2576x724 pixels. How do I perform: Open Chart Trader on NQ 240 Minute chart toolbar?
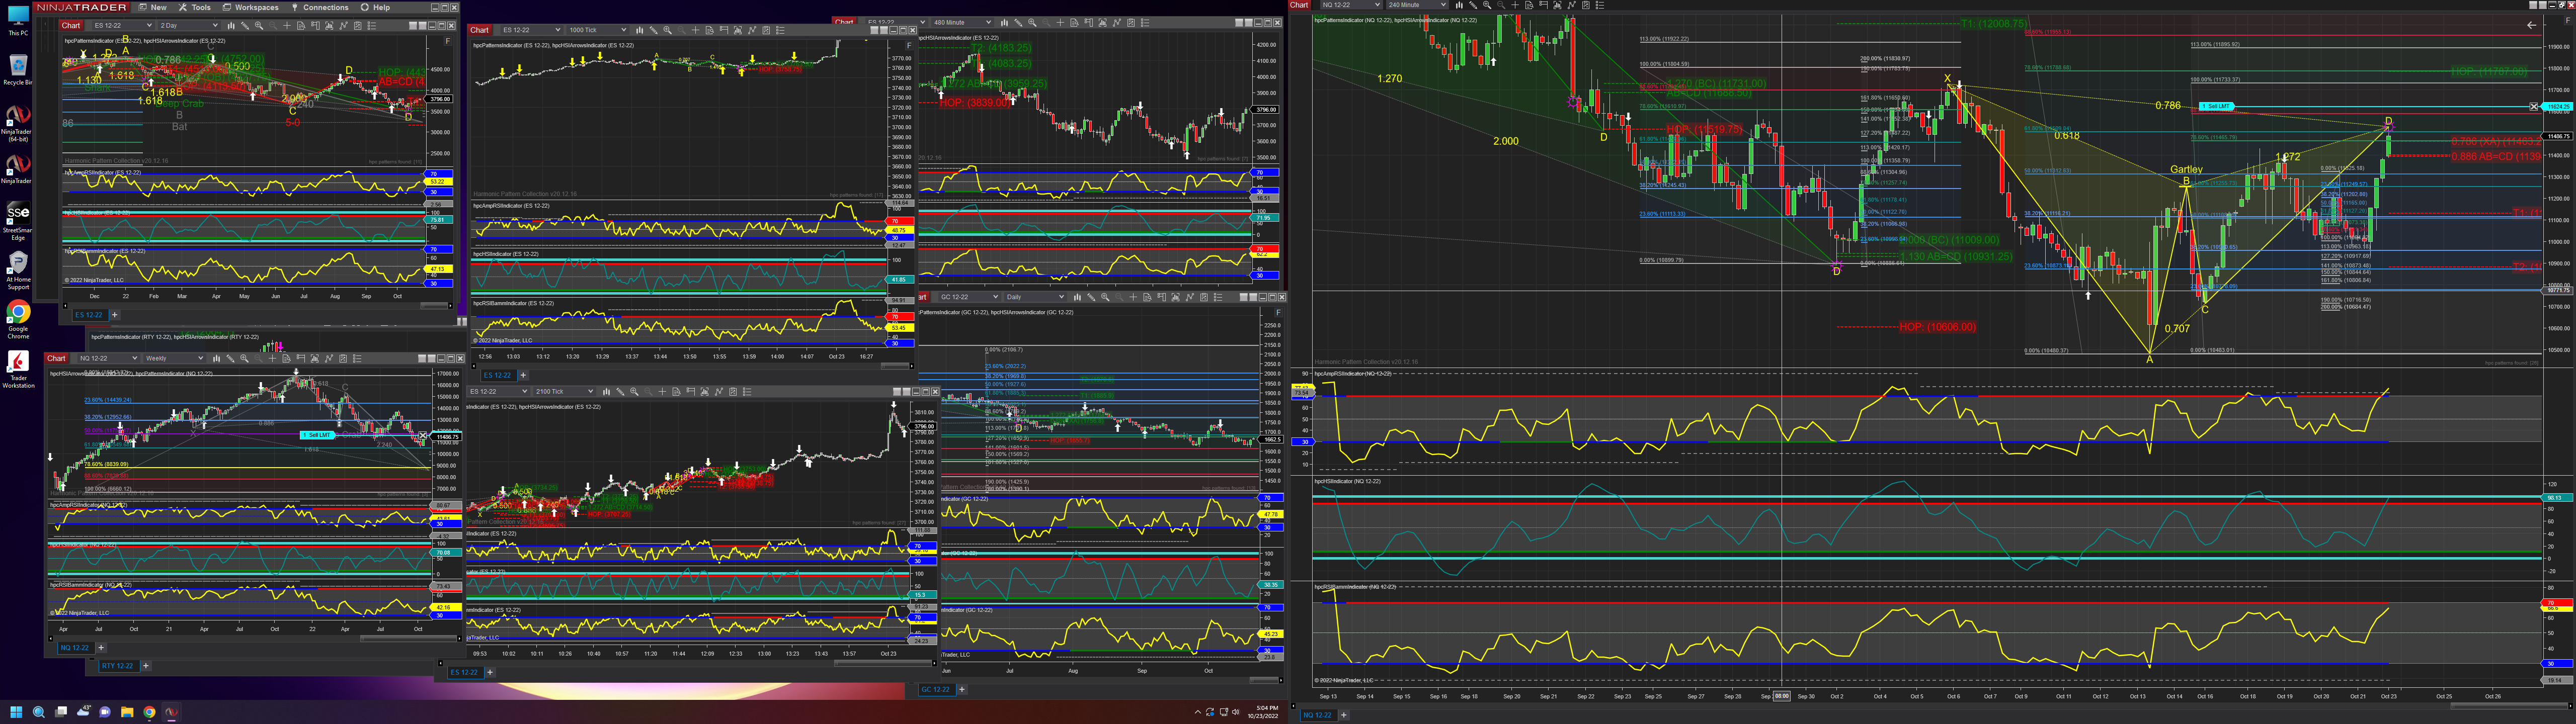pos(1543,5)
